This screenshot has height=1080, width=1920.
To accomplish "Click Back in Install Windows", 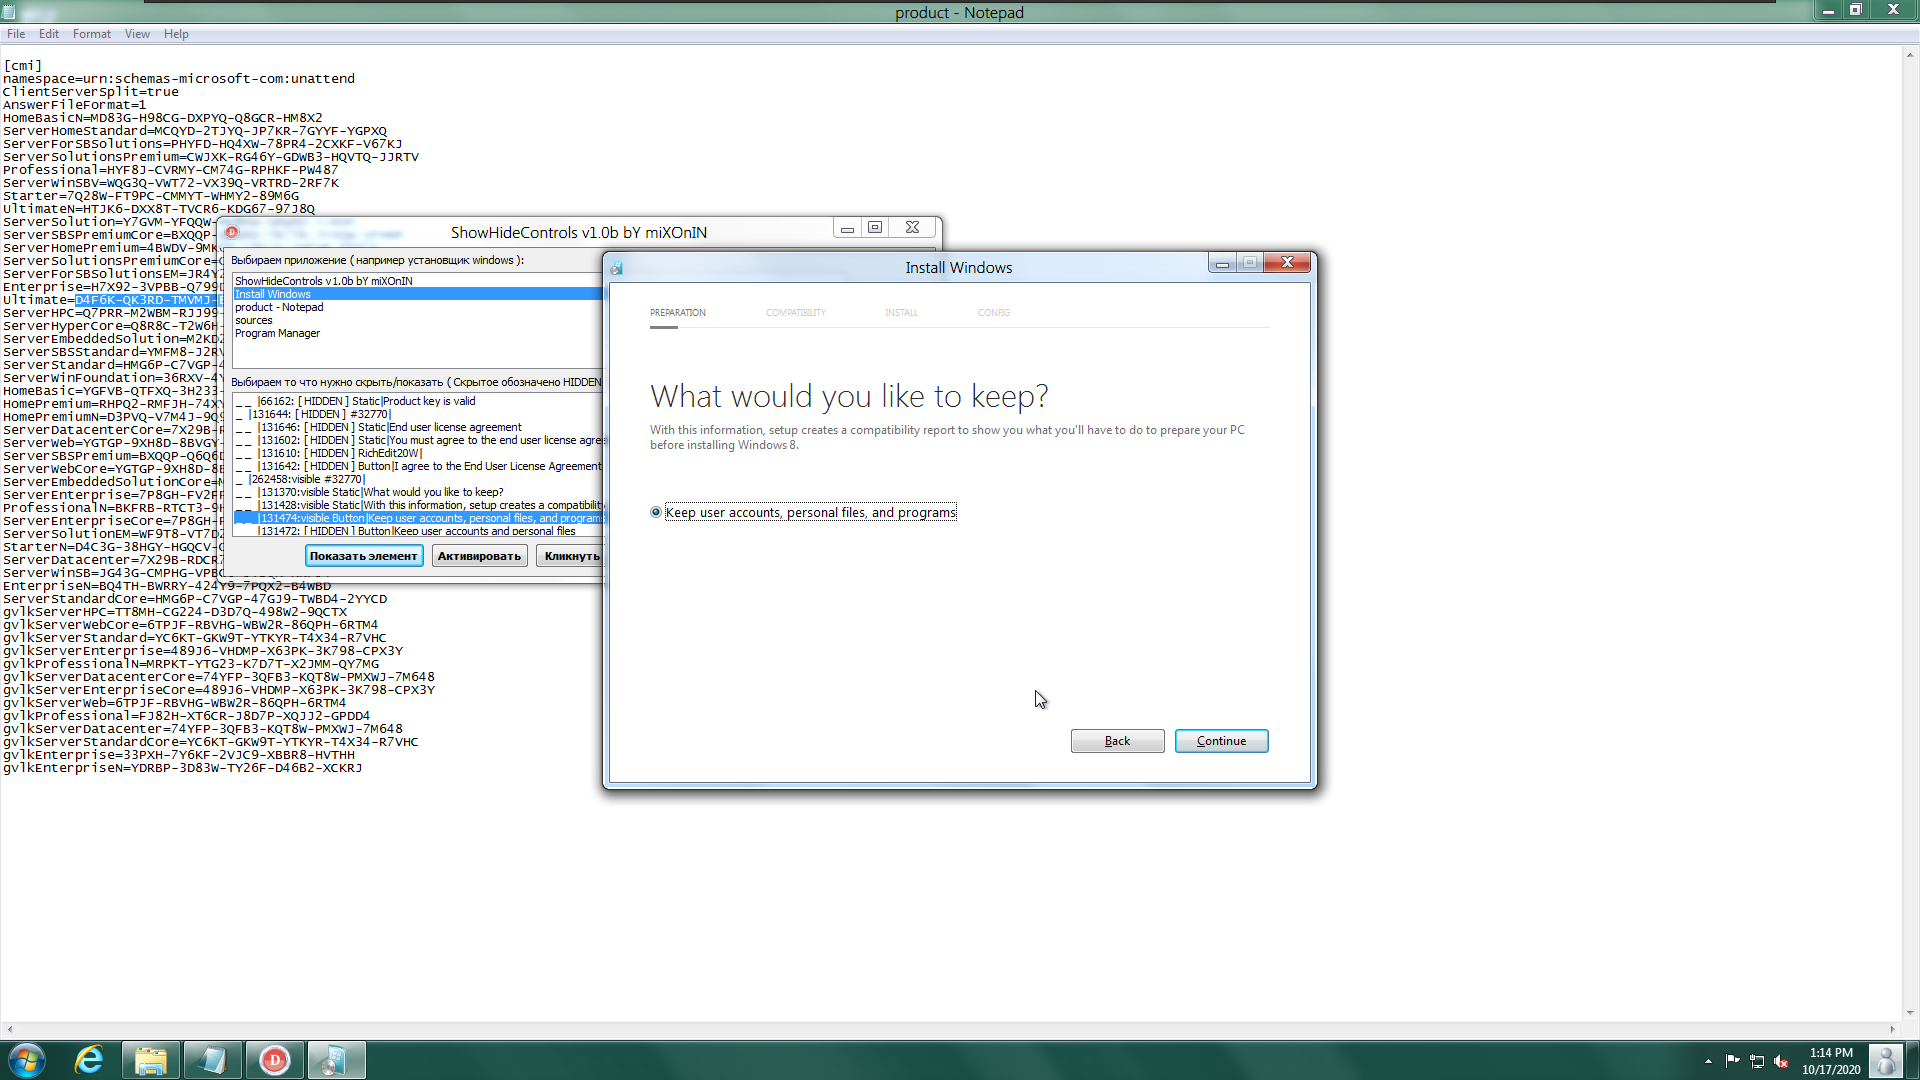I will click(1117, 741).
